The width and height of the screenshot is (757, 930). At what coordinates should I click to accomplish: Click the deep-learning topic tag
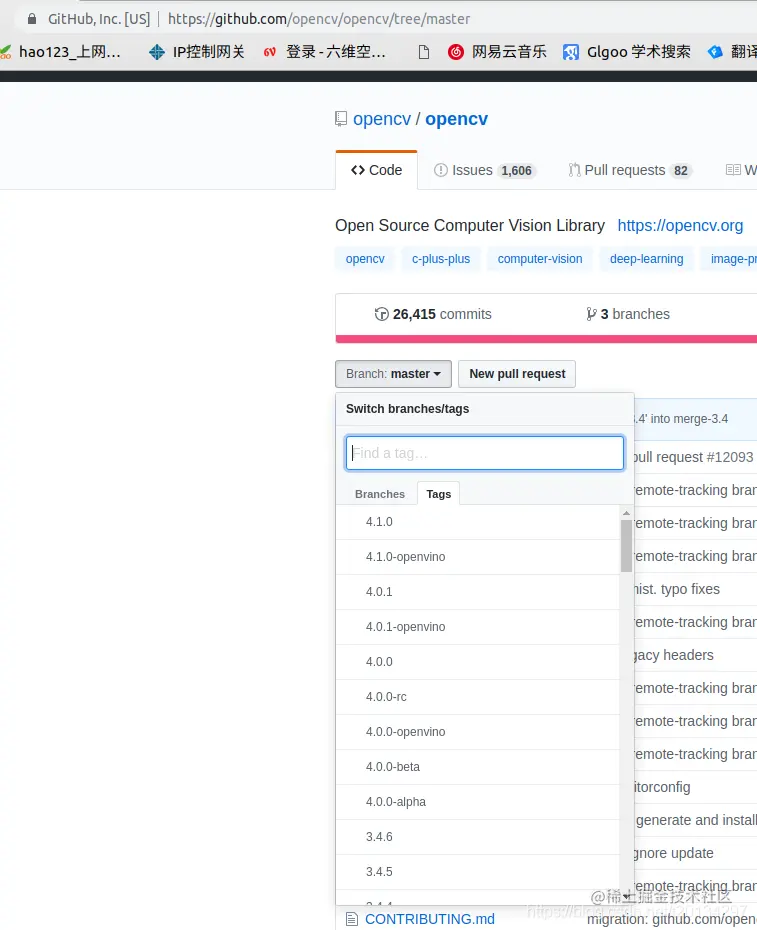click(647, 259)
